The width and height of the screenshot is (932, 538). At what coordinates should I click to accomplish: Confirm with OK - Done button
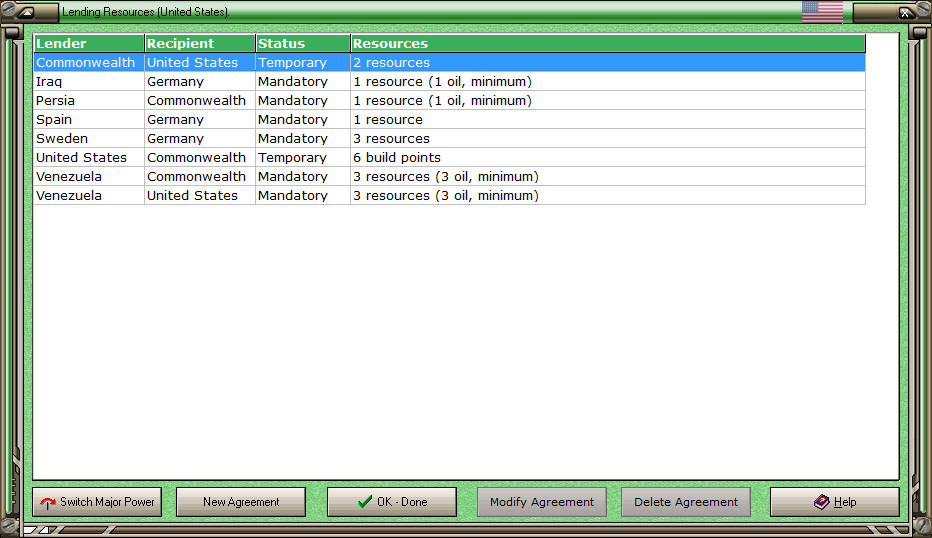[392, 502]
